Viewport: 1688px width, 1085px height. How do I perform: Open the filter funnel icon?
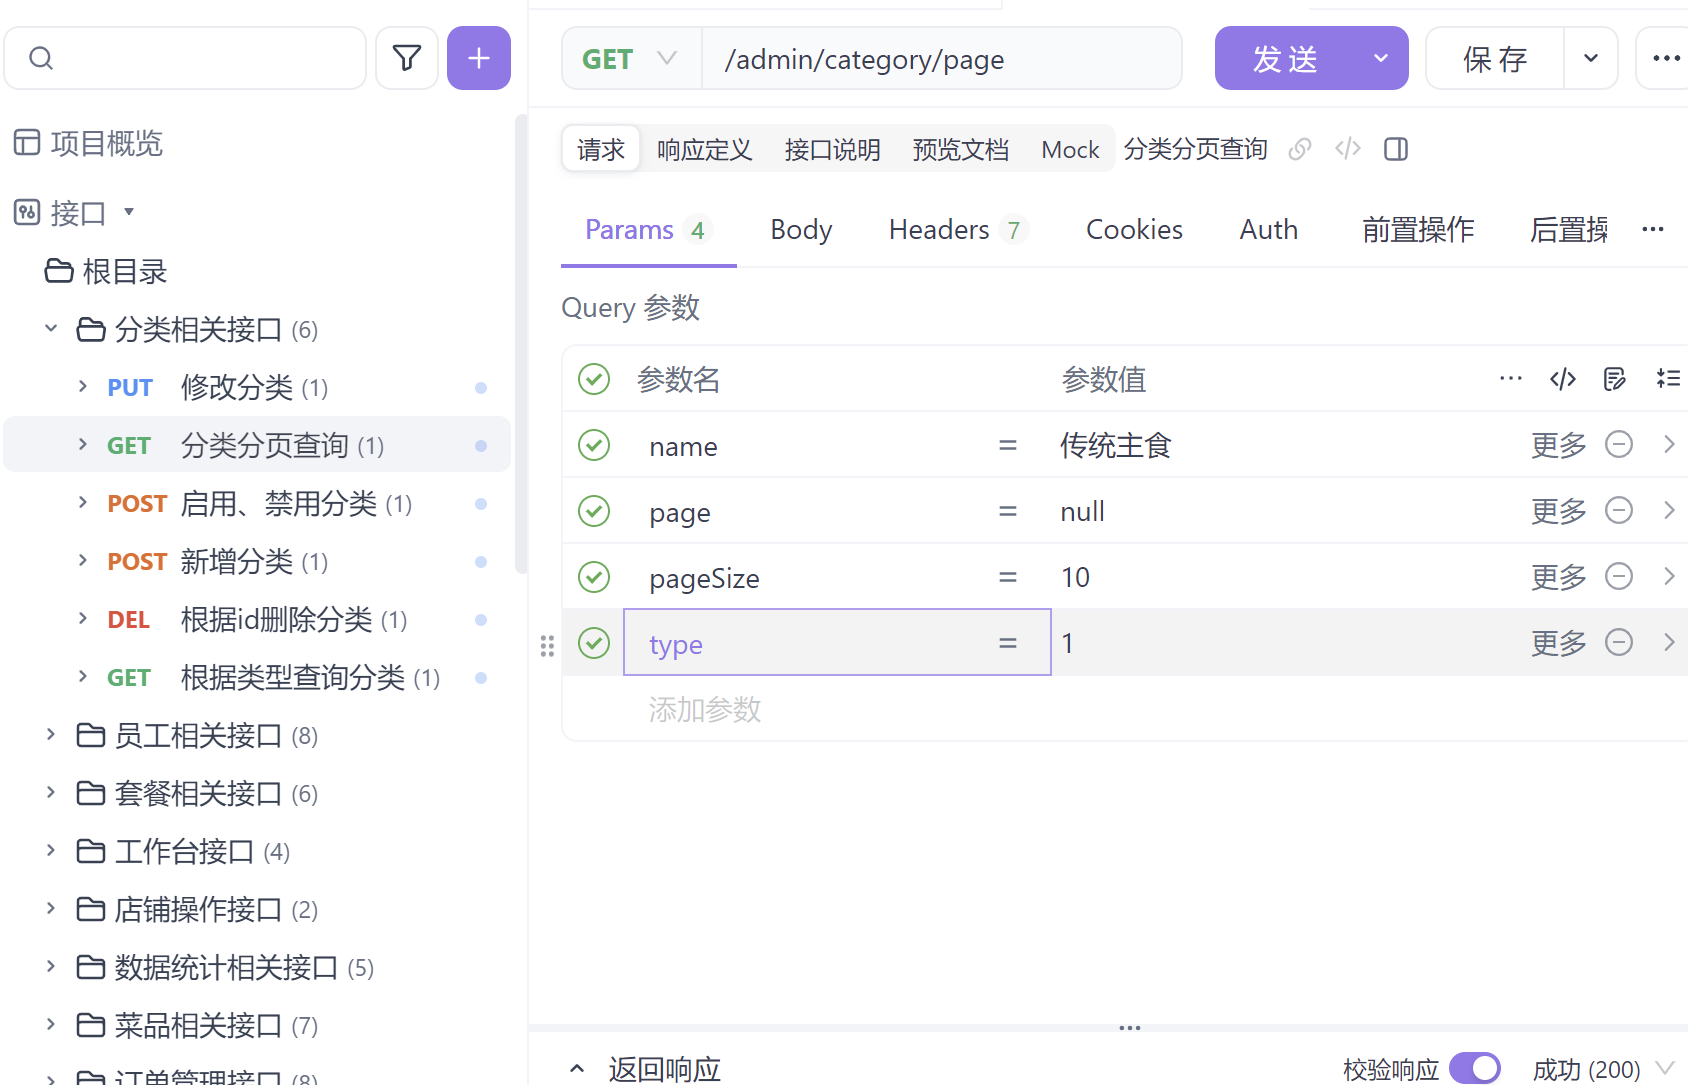407,58
